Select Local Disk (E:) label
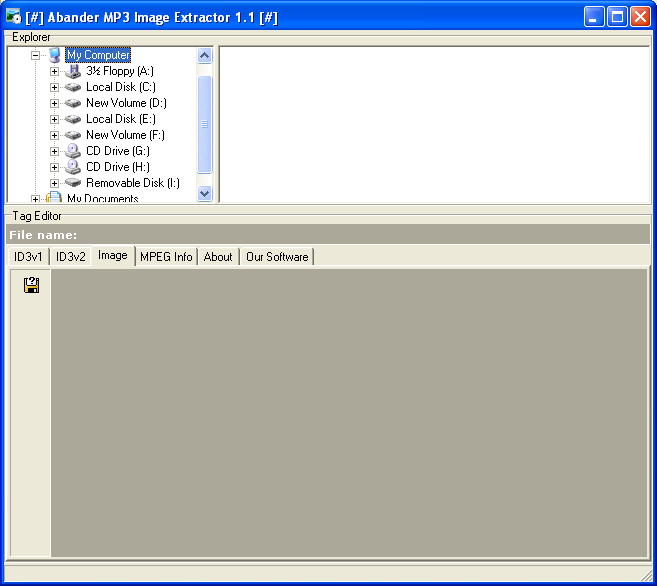 tap(121, 119)
